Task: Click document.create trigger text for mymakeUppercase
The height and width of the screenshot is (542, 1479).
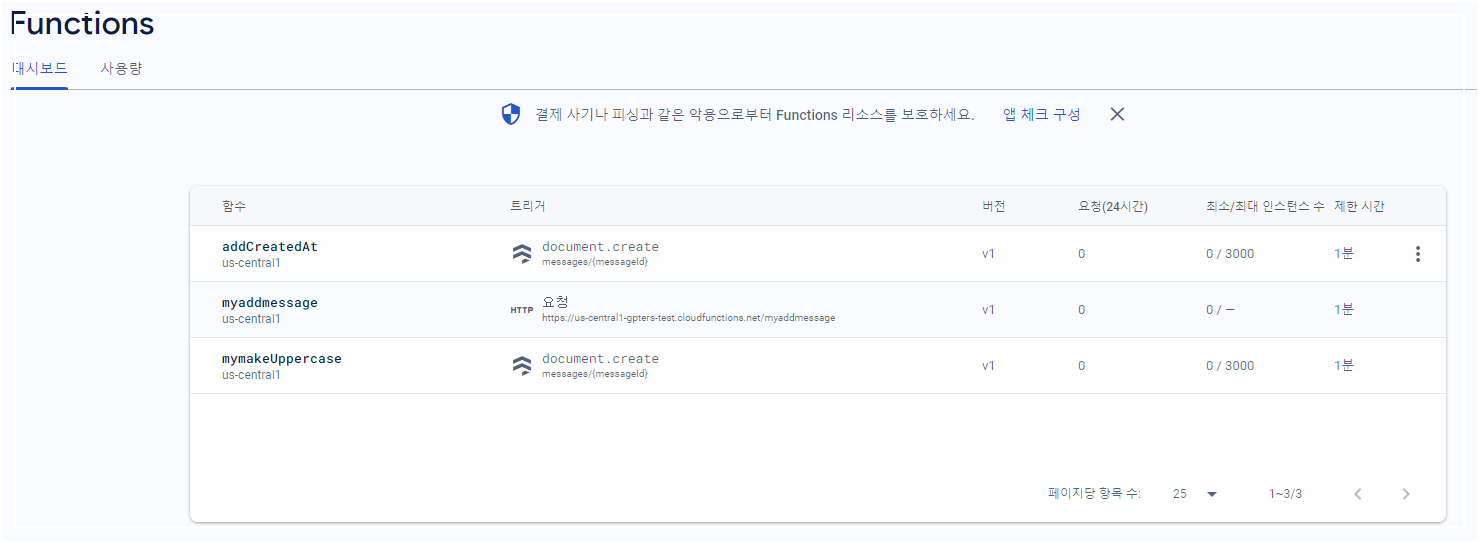Action: [600, 358]
